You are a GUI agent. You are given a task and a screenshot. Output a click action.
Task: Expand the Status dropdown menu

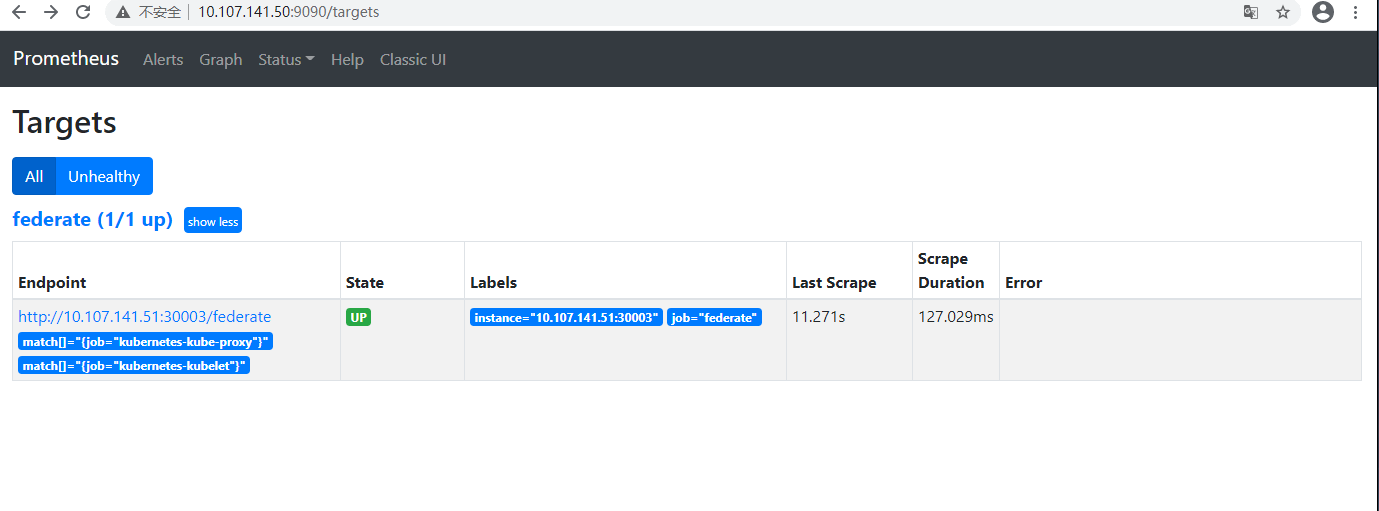tap(286, 60)
